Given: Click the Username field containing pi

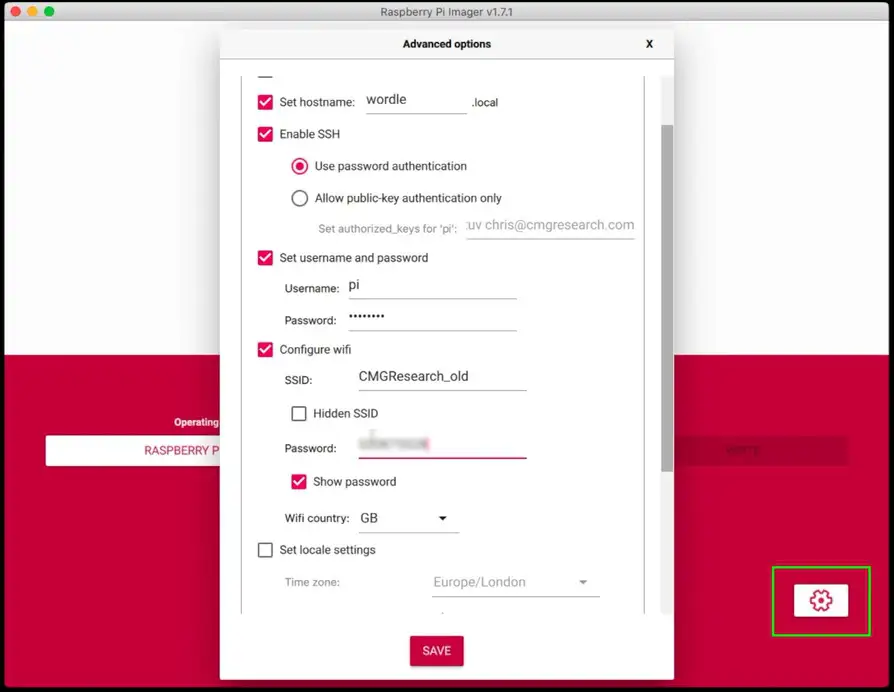Looking at the screenshot, I should 431,286.
